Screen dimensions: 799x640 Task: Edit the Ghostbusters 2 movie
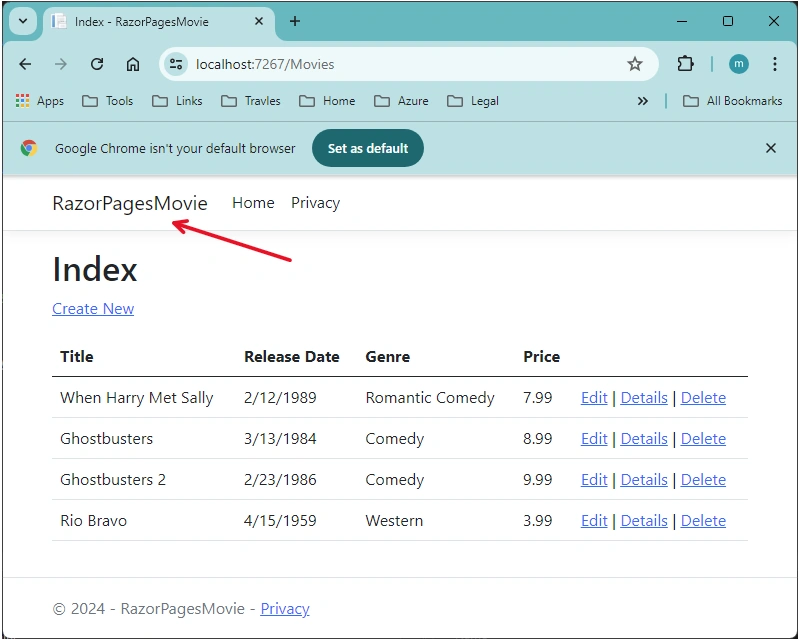pos(594,479)
